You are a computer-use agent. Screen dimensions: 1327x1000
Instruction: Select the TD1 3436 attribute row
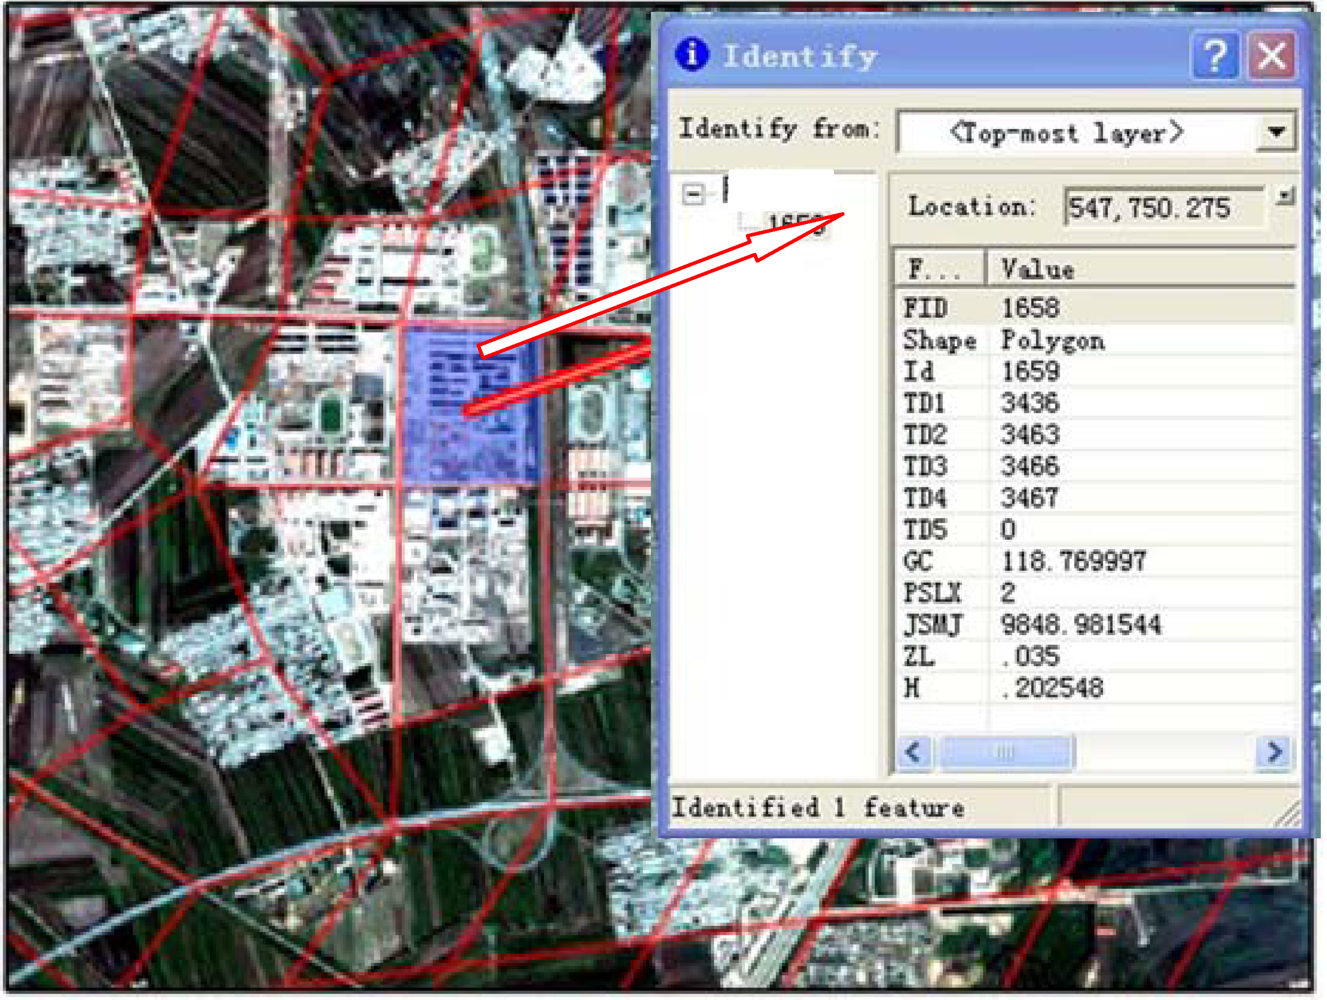click(1095, 403)
